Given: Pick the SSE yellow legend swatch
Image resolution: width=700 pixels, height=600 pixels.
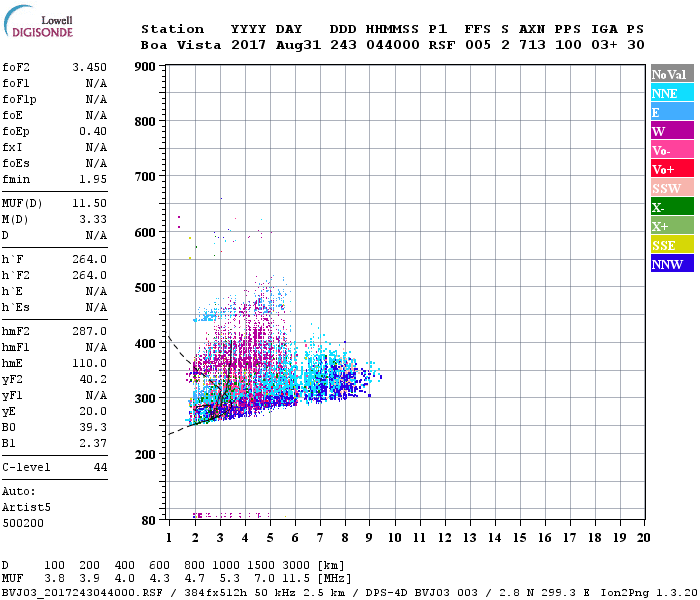Looking at the screenshot, I should coord(671,245).
